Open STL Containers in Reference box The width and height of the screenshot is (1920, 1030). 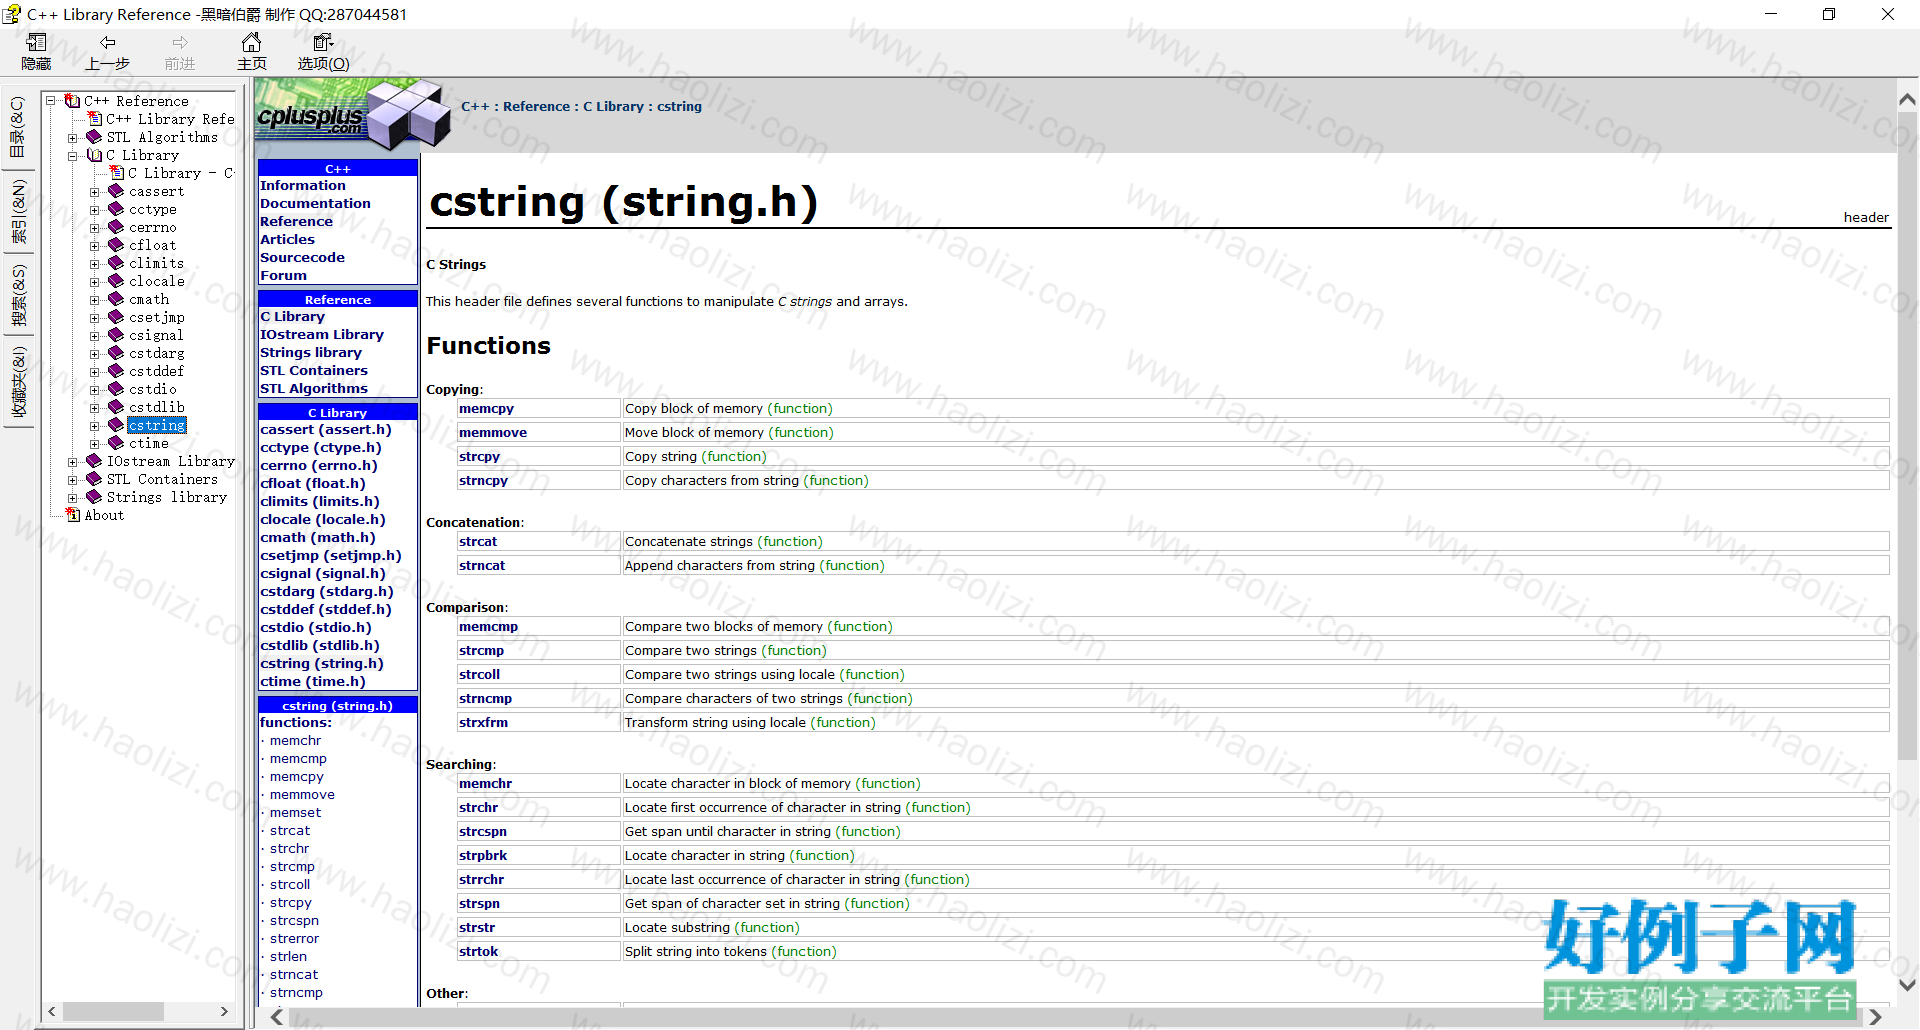pyautogui.click(x=314, y=370)
